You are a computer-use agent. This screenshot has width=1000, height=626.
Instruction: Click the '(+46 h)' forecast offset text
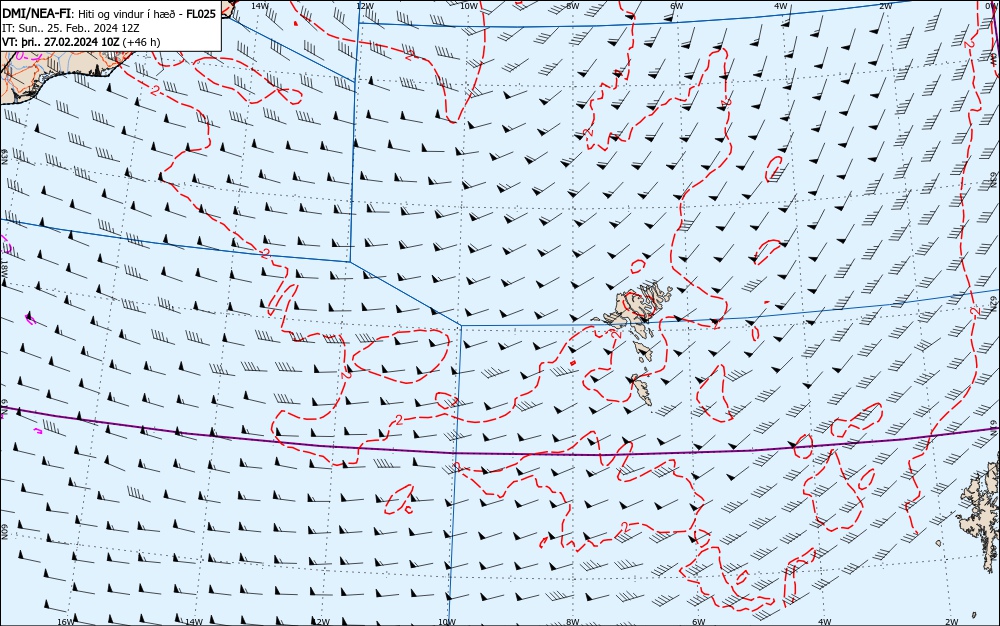click(141, 42)
